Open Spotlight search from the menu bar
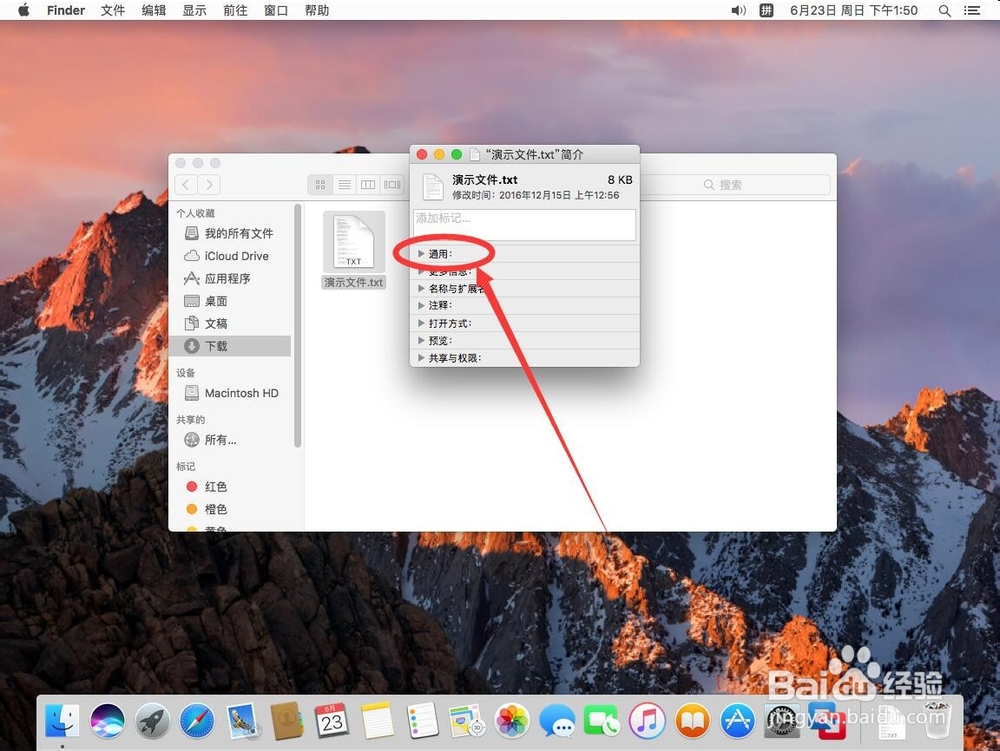Image resolution: width=1000 pixels, height=751 pixels. point(945,10)
